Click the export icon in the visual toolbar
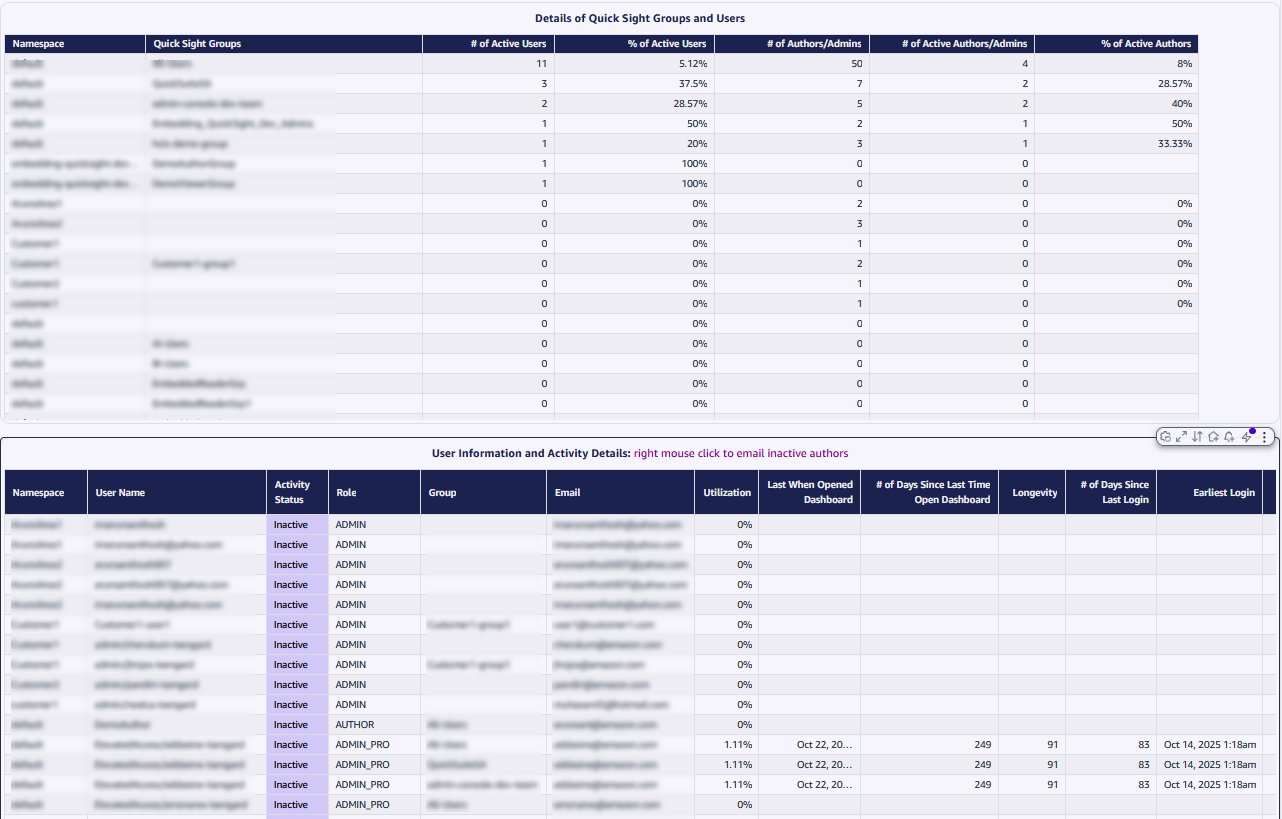The width and height of the screenshot is (1282, 819). coord(1212,437)
